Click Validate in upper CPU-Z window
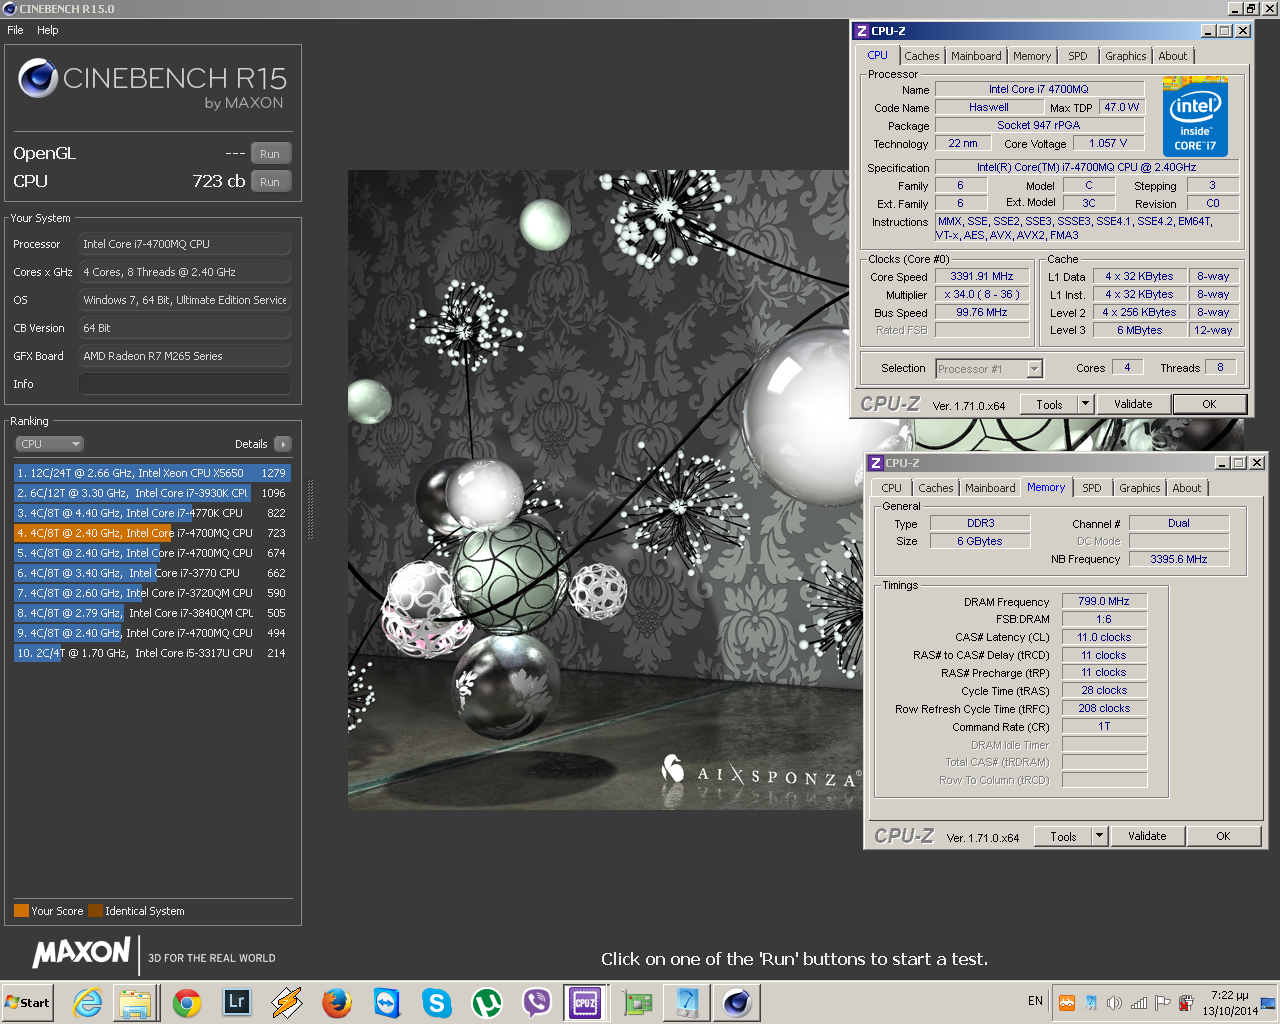The width and height of the screenshot is (1280, 1024). [1133, 404]
